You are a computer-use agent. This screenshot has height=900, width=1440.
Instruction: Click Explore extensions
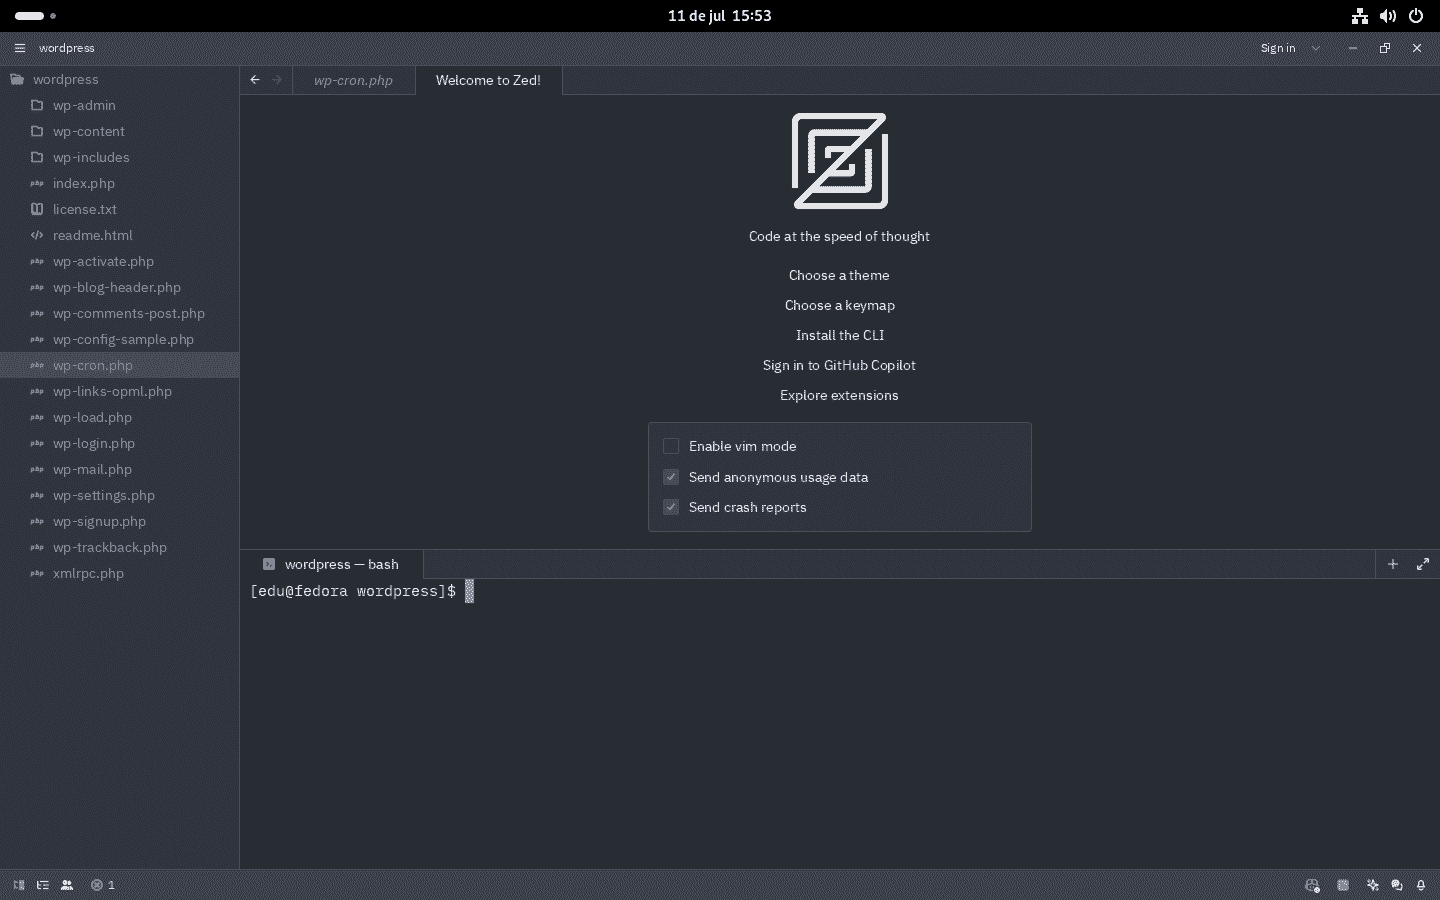(x=839, y=395)
